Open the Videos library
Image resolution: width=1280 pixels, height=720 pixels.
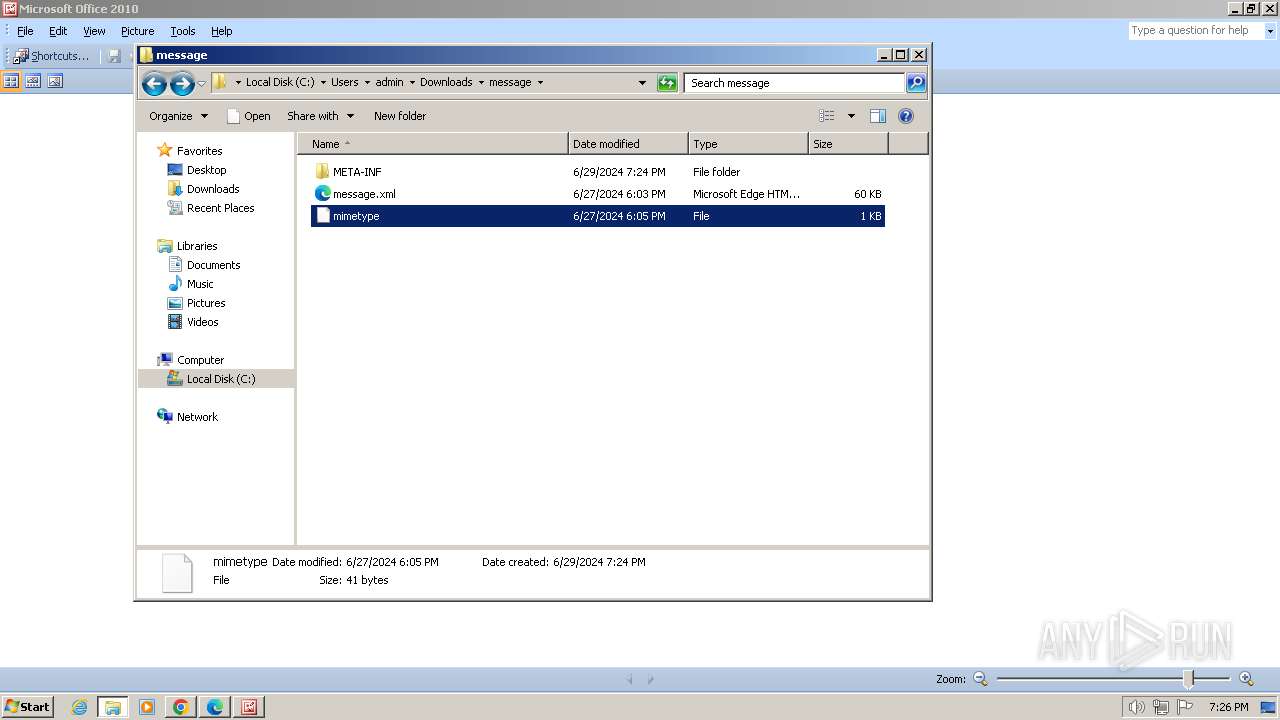(x=202, y=322)
